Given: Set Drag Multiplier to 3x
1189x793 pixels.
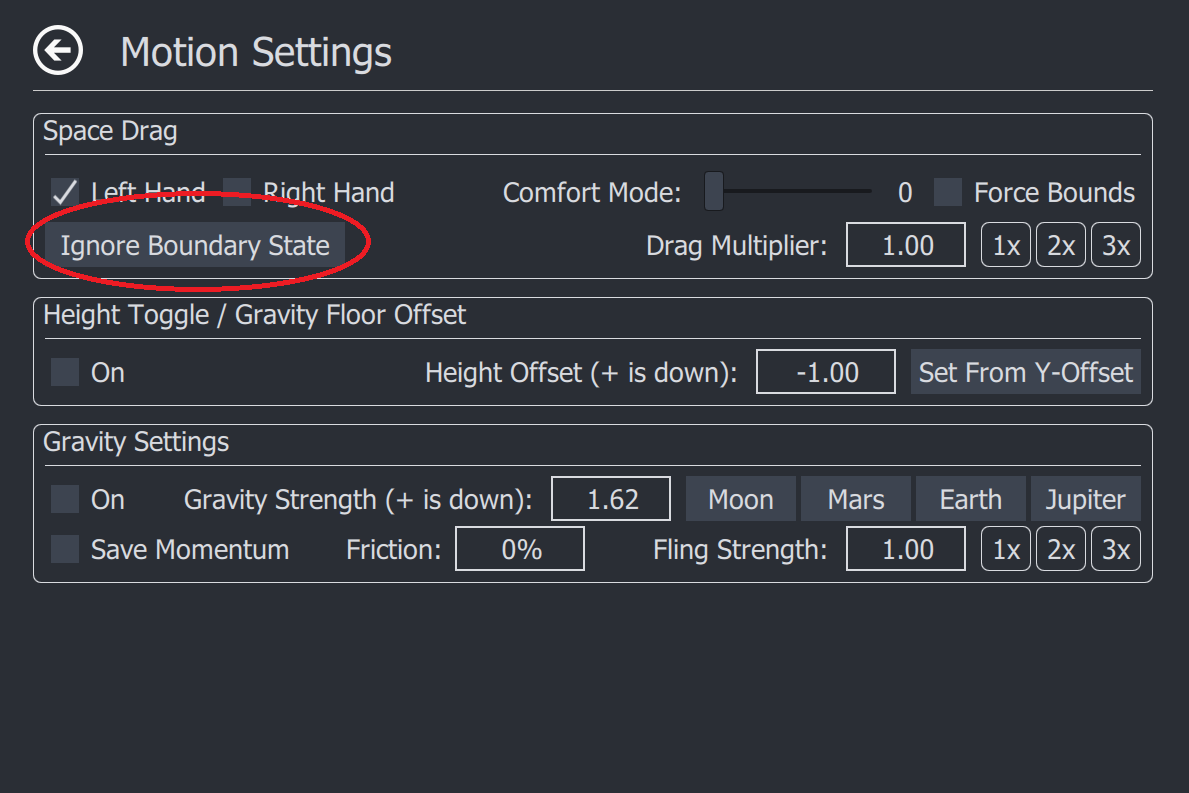Looking at the screenshot, I should 1115,245.
